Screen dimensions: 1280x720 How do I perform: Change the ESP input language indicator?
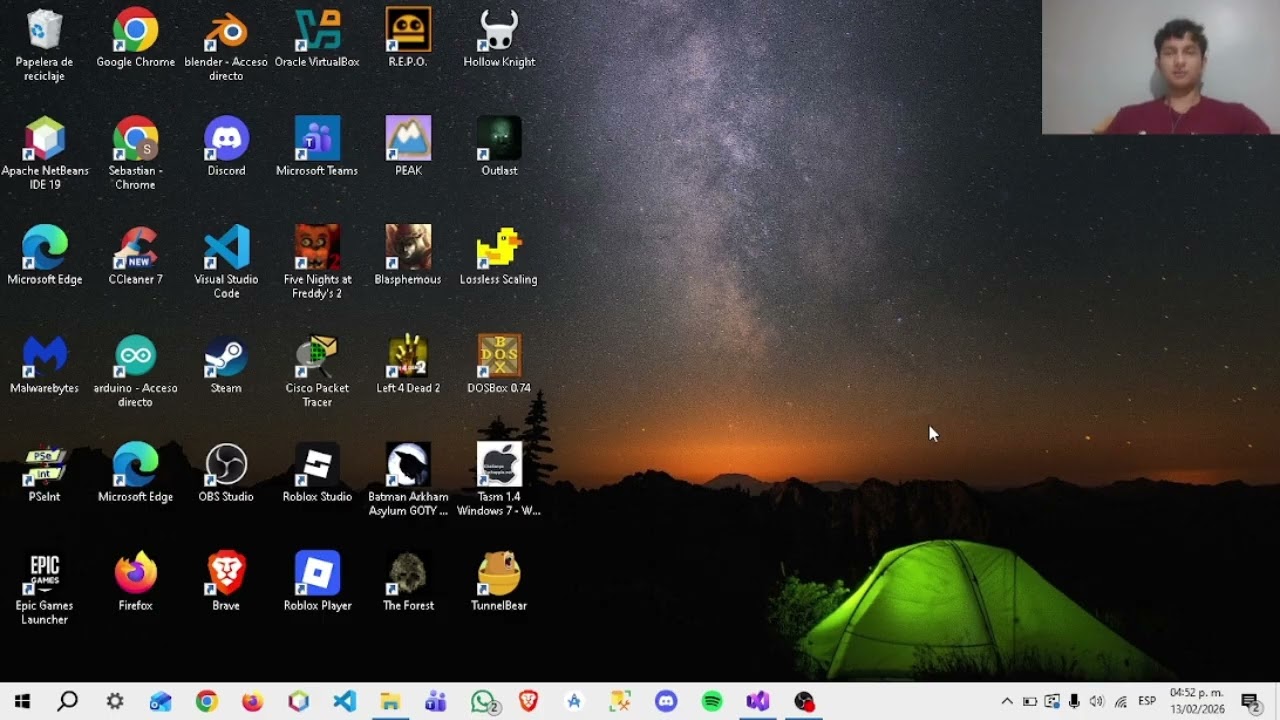1147,702
